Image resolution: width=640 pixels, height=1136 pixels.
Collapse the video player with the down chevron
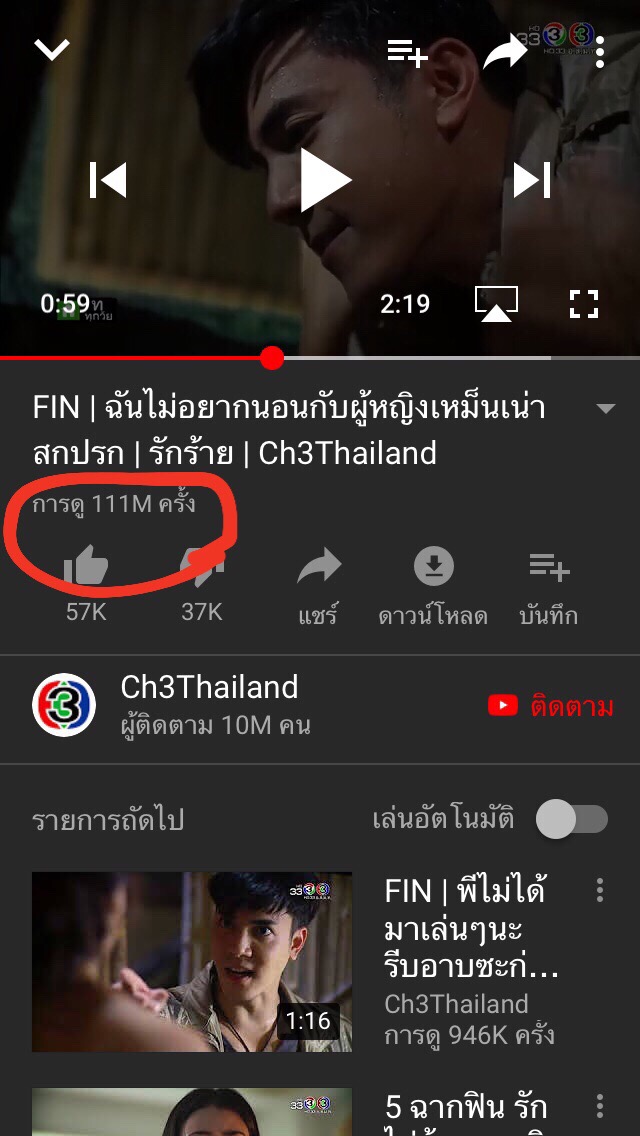pos(52,49)
